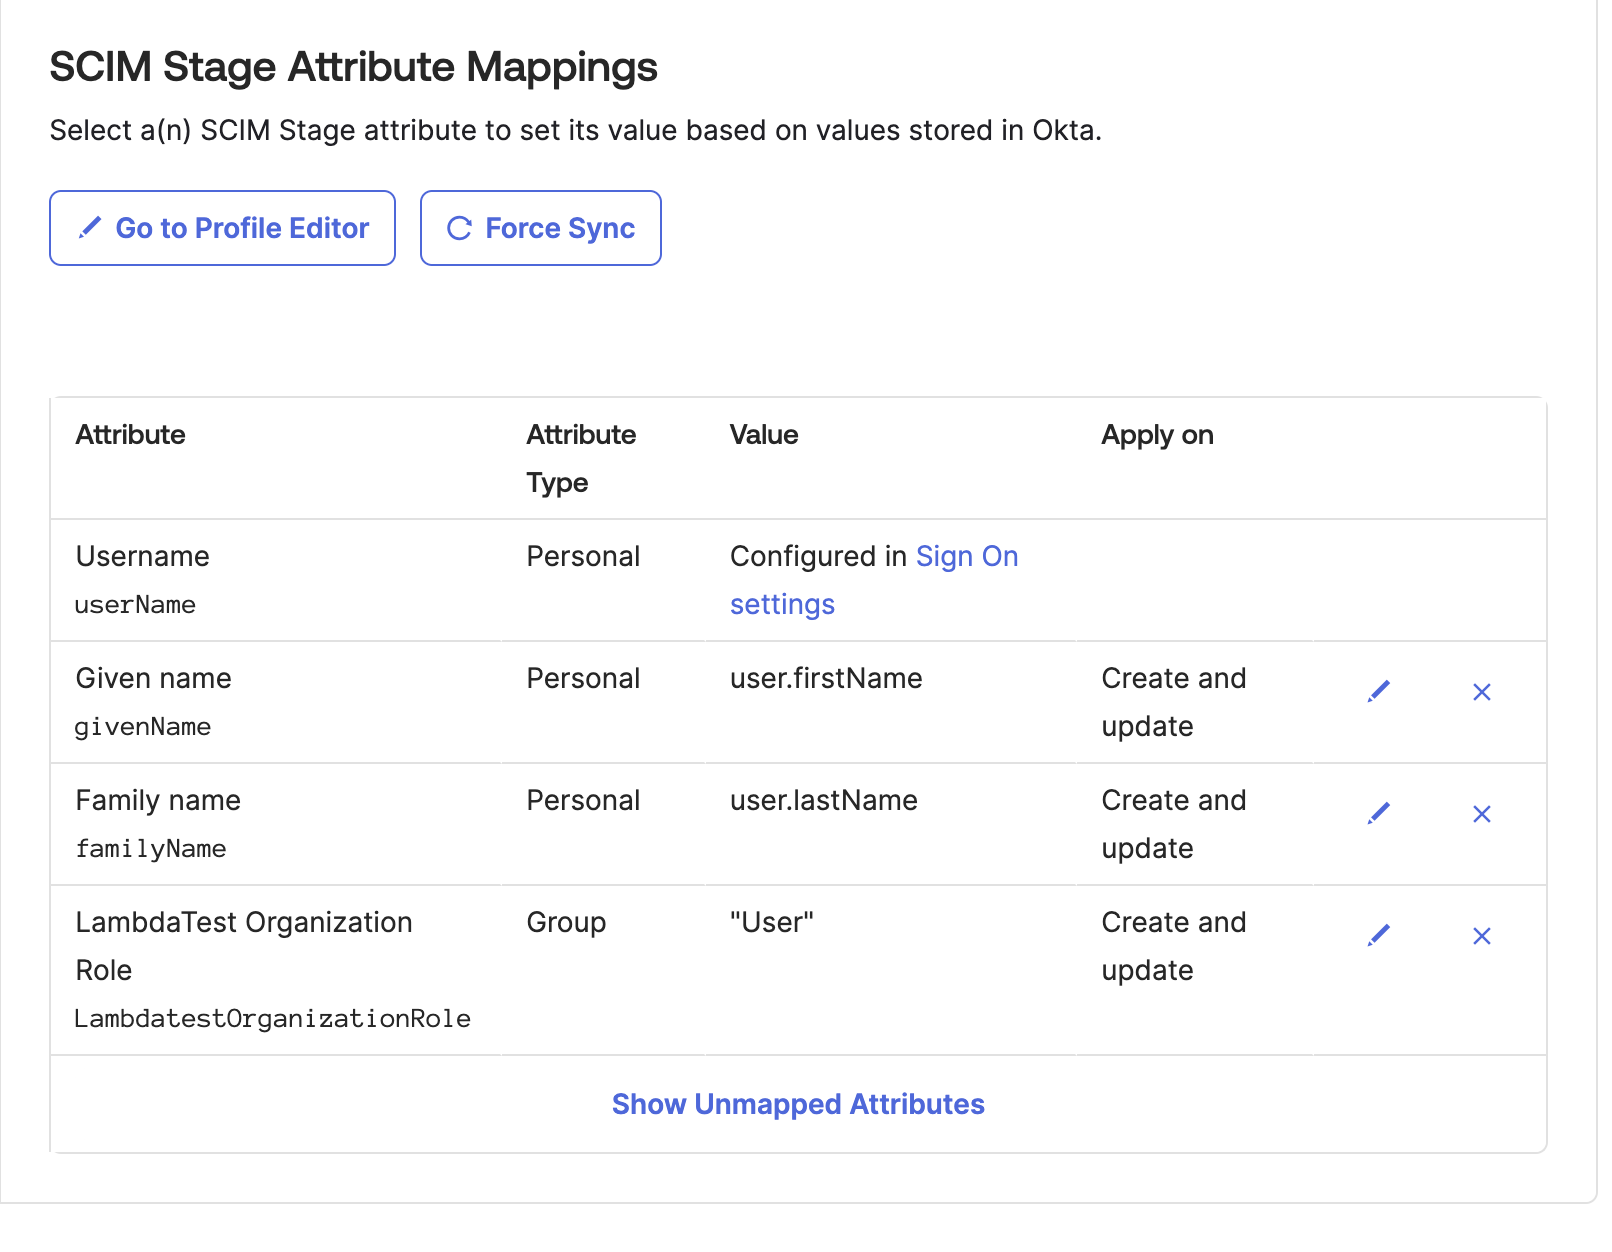
Task: Click the refresh icon beside Force Sync
Action: pos(459,228)
